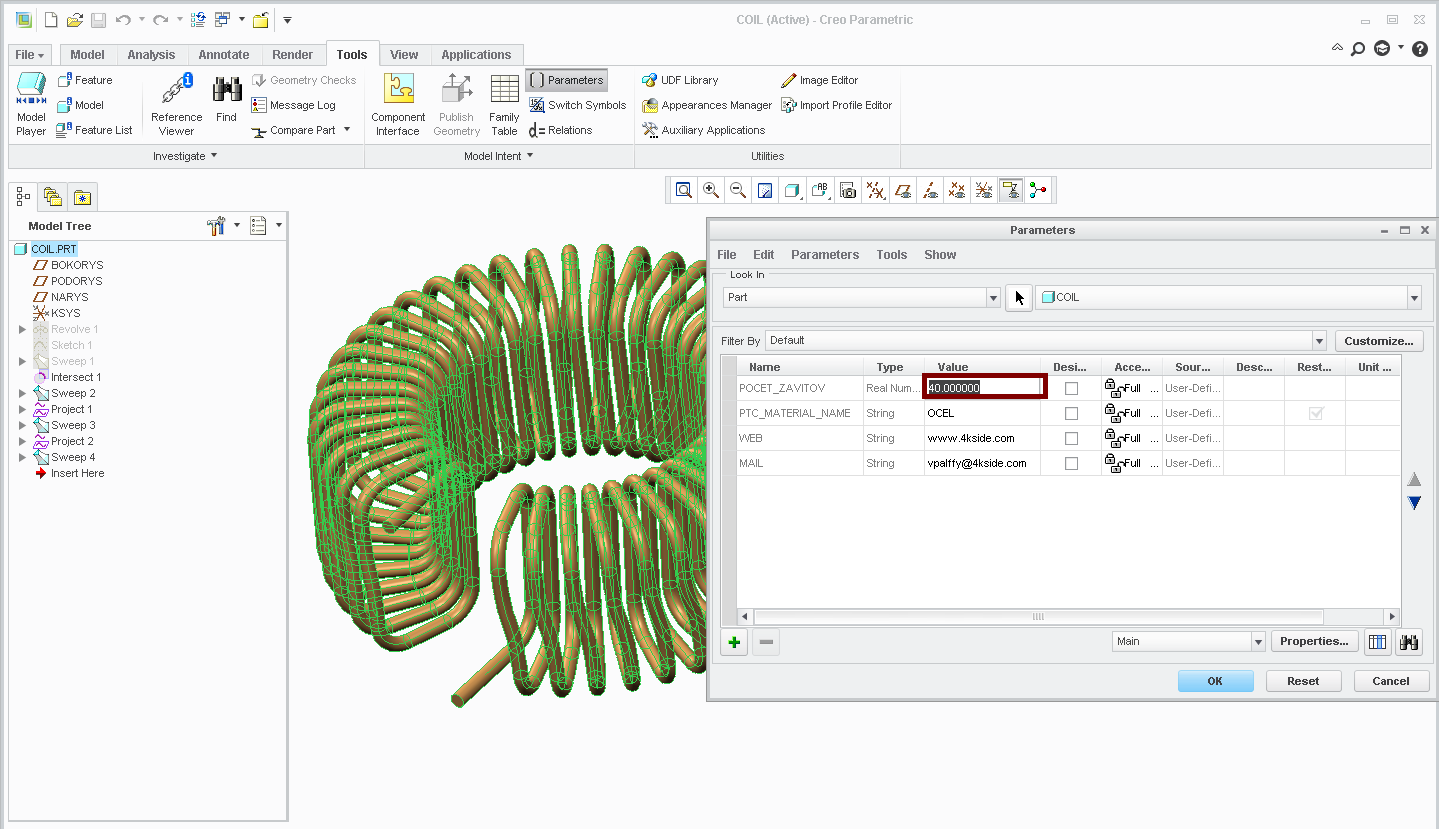
Task: Click OK in Parameters dialog
Action: click(1215, 681)
